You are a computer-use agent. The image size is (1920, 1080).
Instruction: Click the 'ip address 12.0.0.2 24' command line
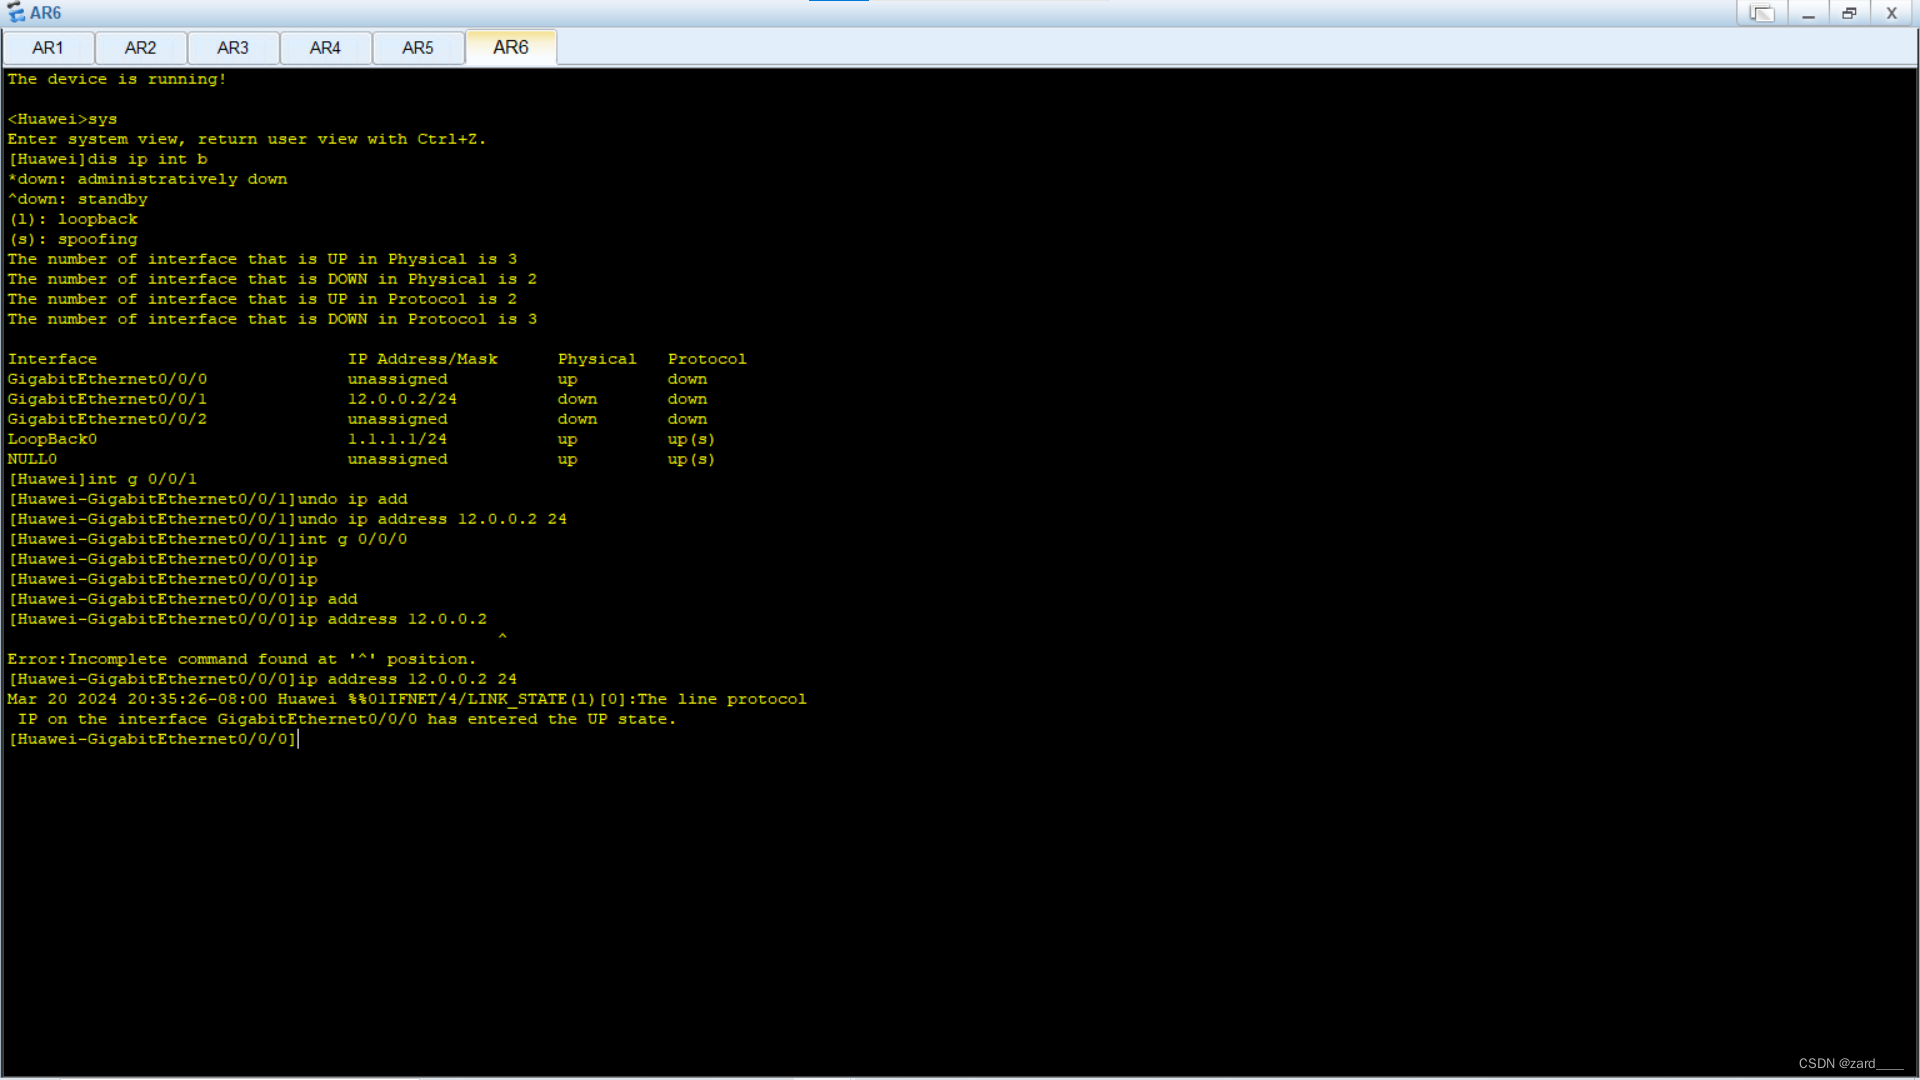(263, 679)
